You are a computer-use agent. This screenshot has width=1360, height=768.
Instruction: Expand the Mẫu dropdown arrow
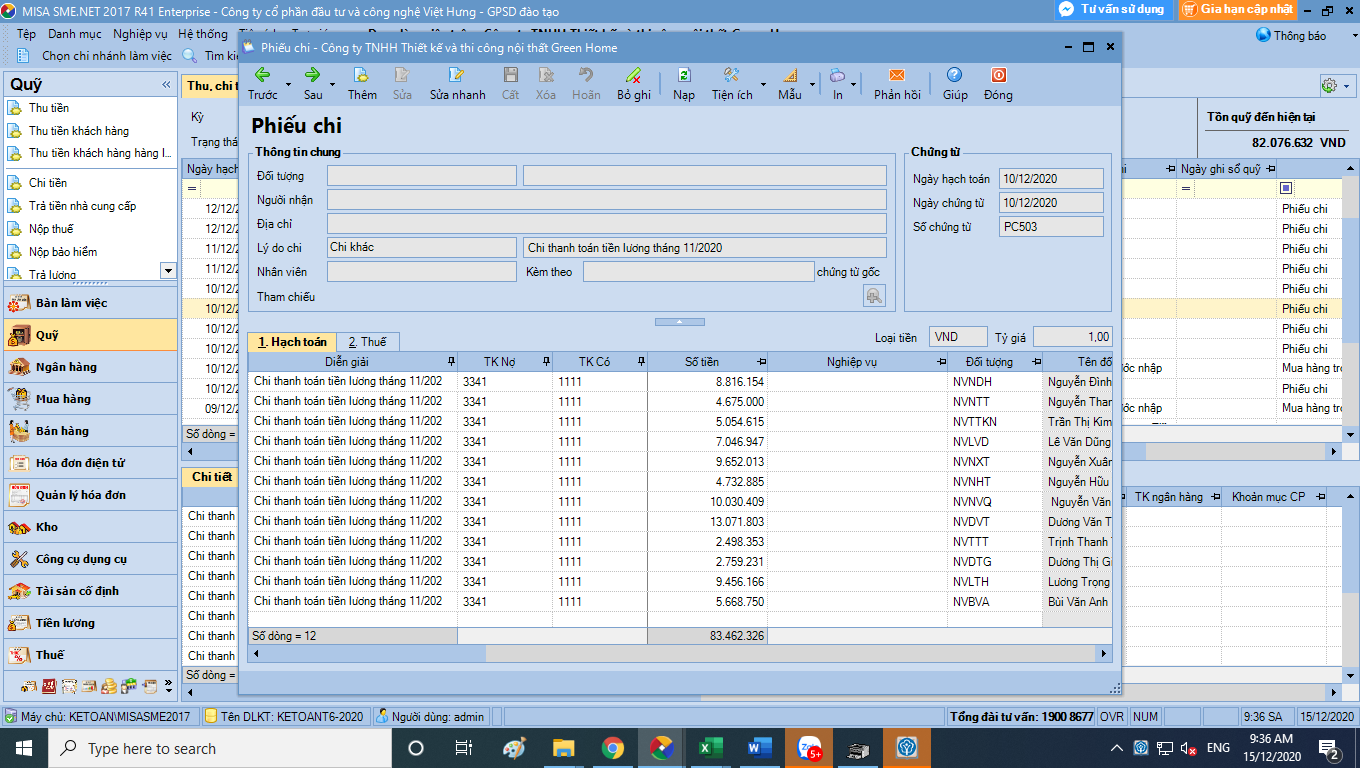pyautogui.click(x=811, y=85)
